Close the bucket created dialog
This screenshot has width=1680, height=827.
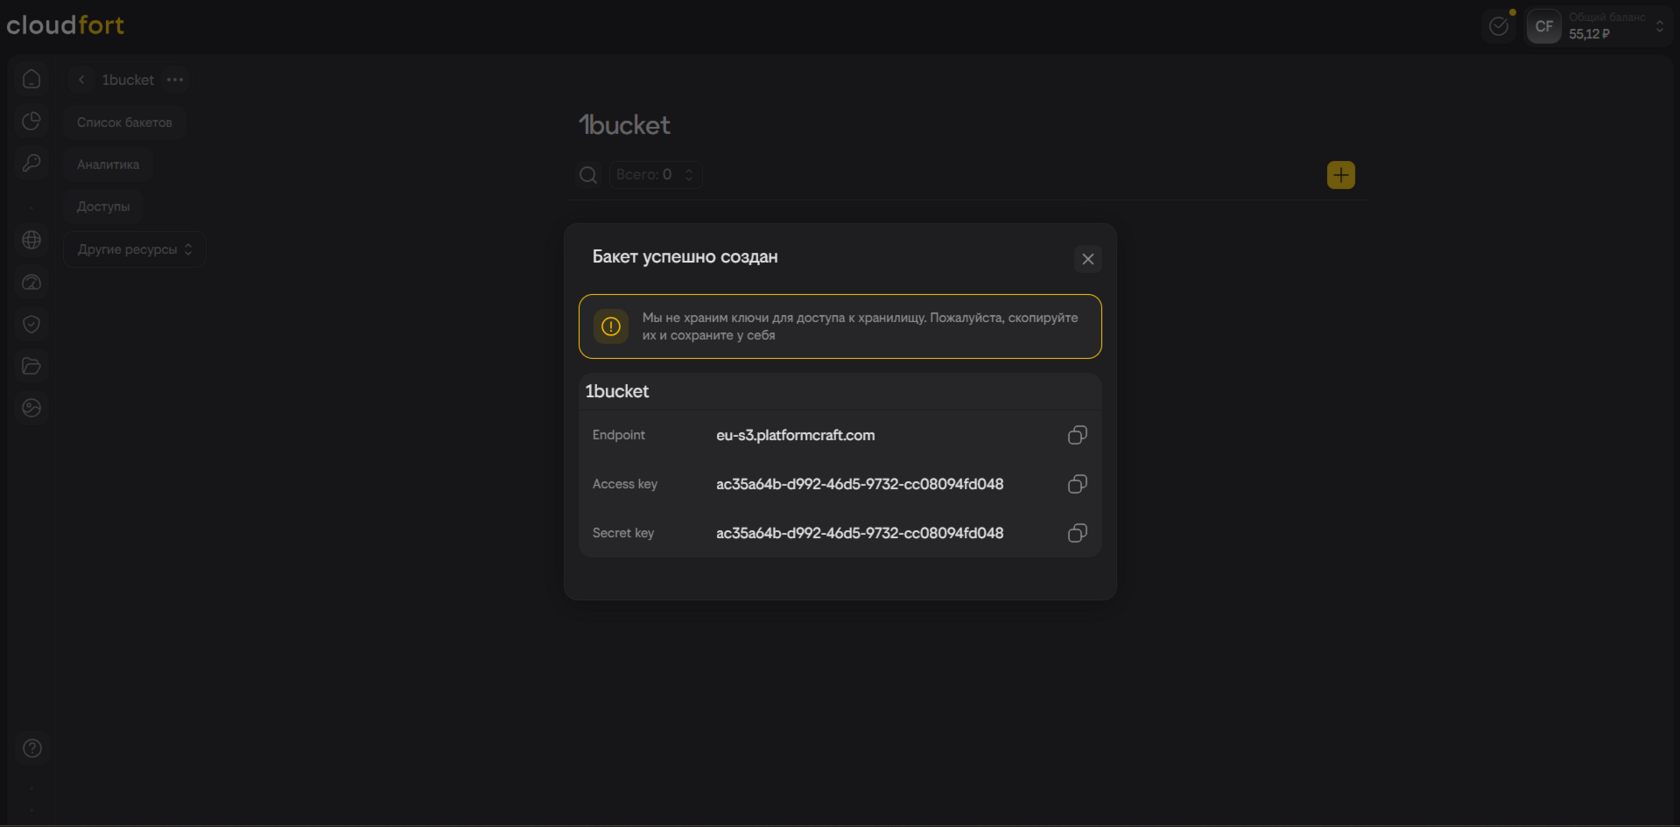[1088, 259]
